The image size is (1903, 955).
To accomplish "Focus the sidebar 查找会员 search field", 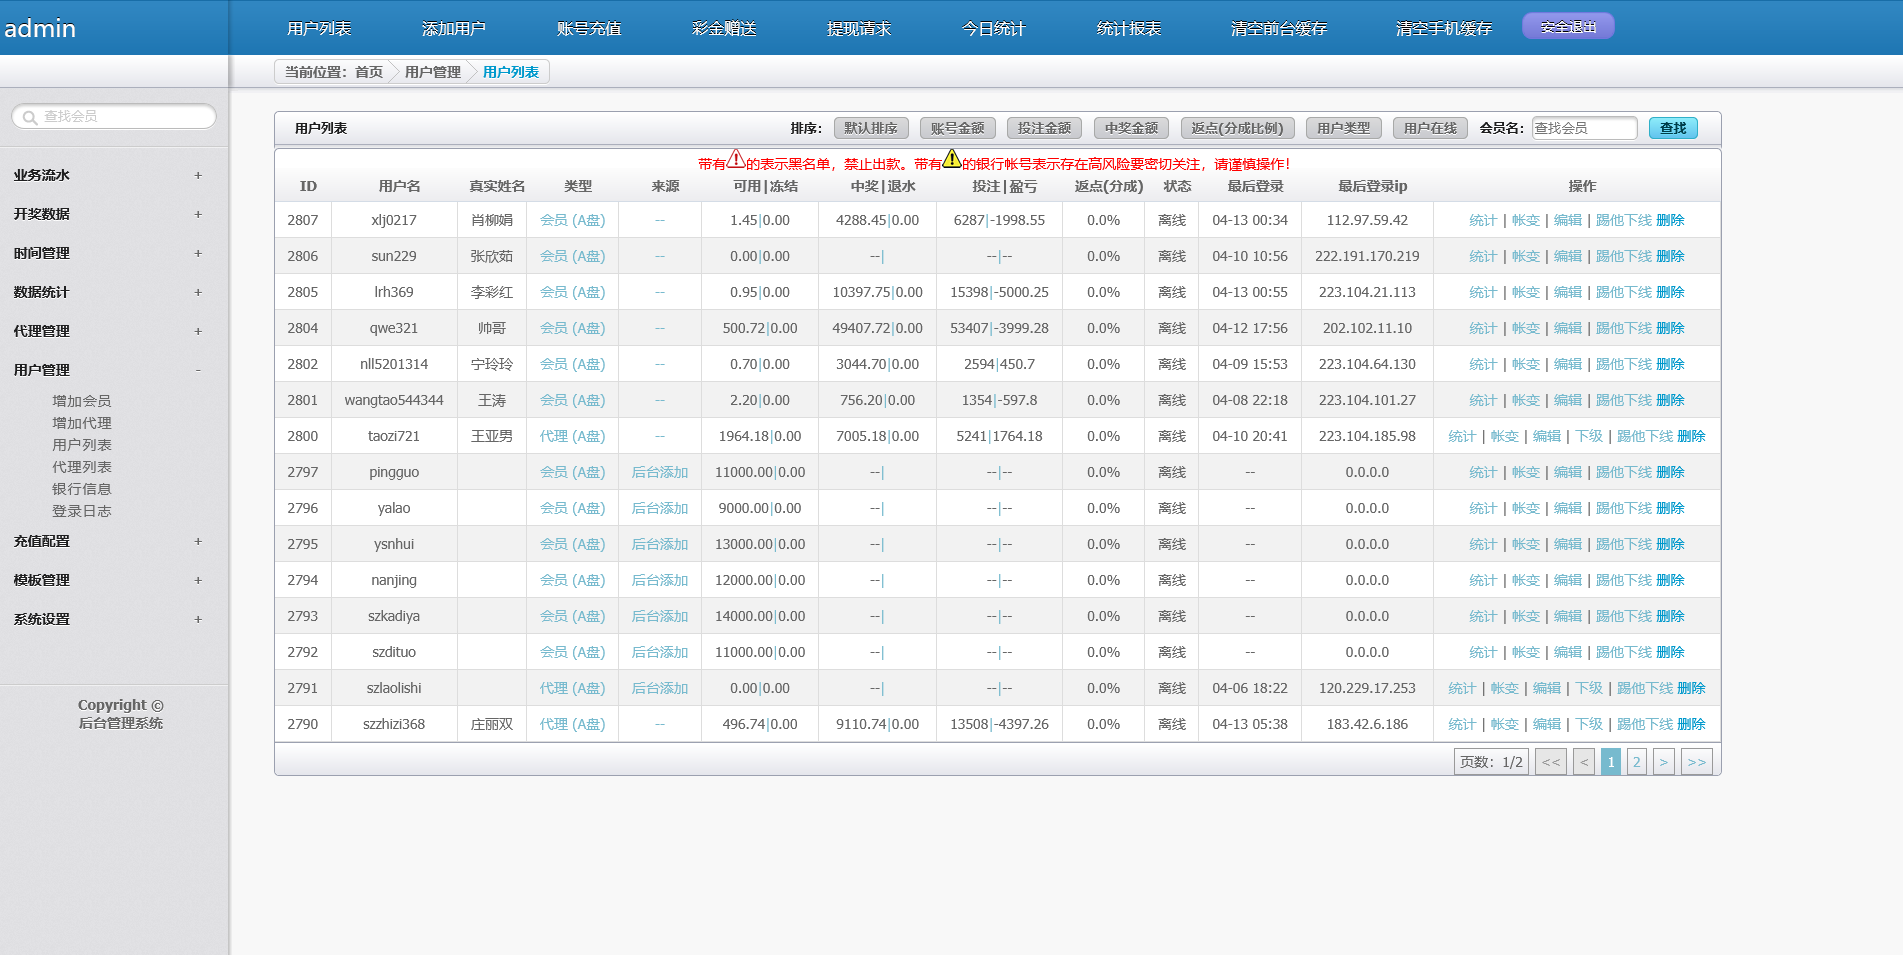I will pyautogui.click(x=114, y=117).
